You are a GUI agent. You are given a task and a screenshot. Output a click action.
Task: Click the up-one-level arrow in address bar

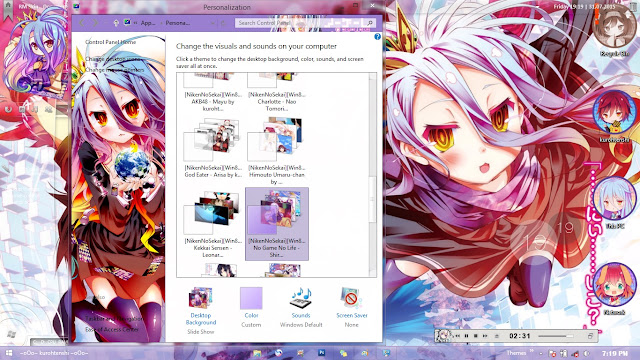pos(116,23)
